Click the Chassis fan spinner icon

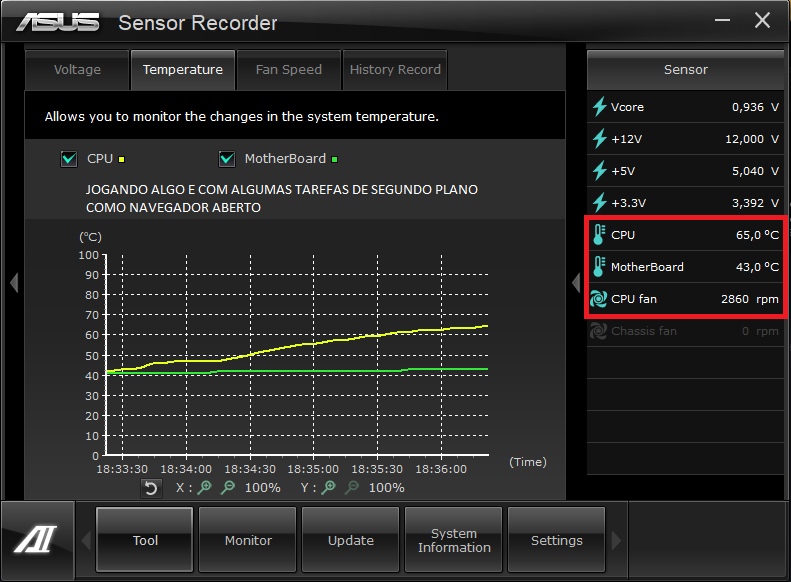[x=598, y=331]
